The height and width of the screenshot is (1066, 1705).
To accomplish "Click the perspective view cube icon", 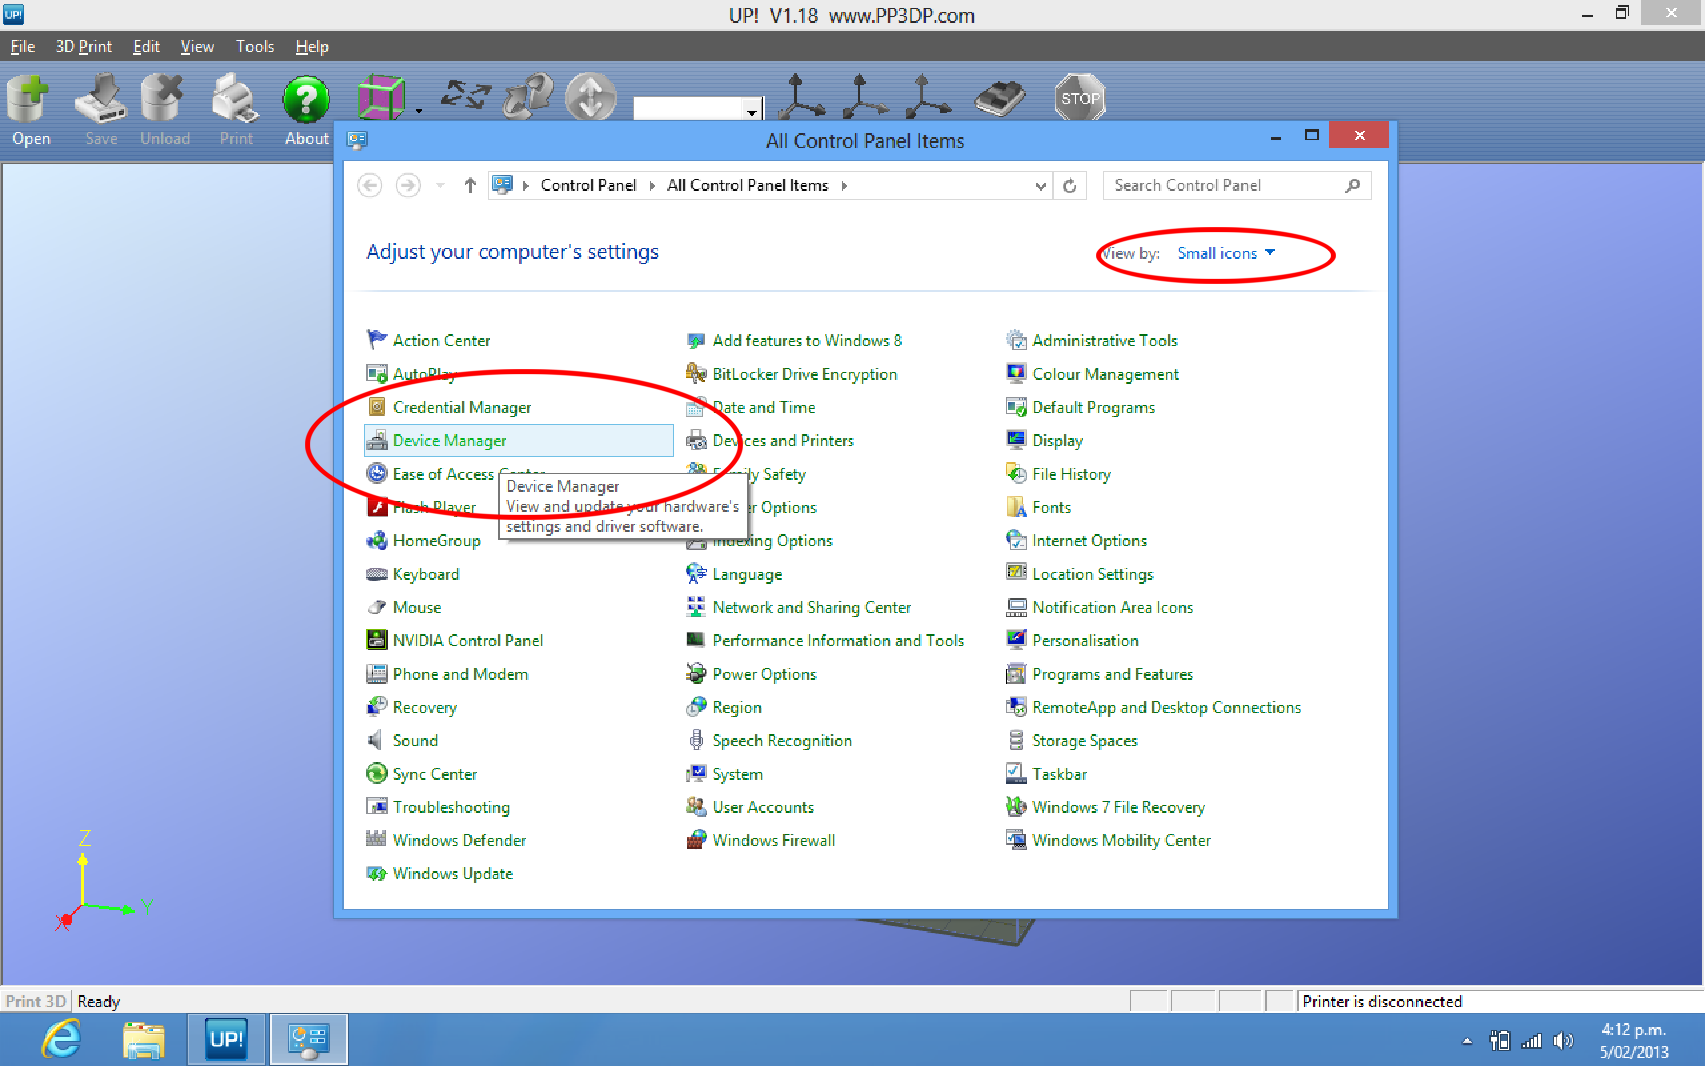I will (381, 95).
